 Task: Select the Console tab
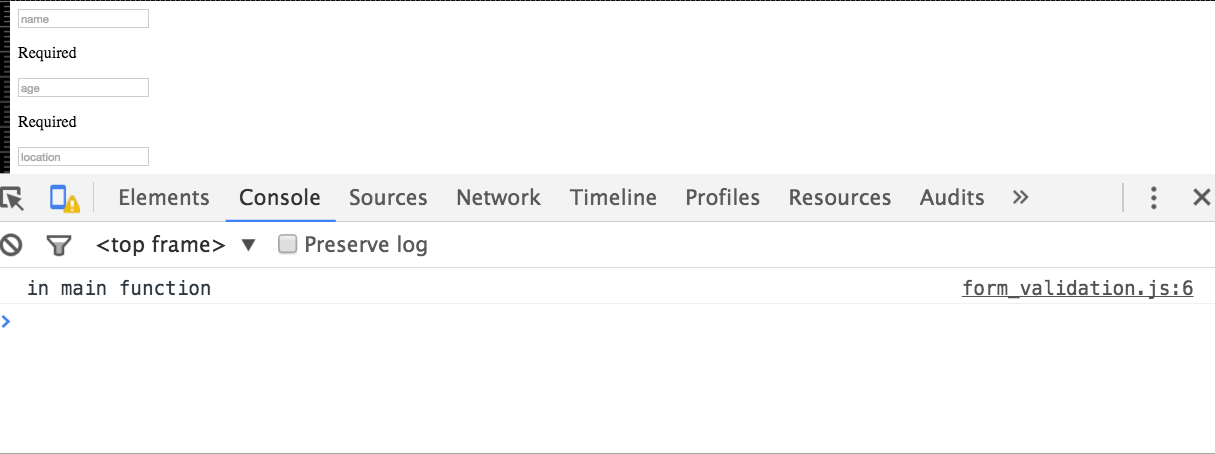(x=280, y=198)
